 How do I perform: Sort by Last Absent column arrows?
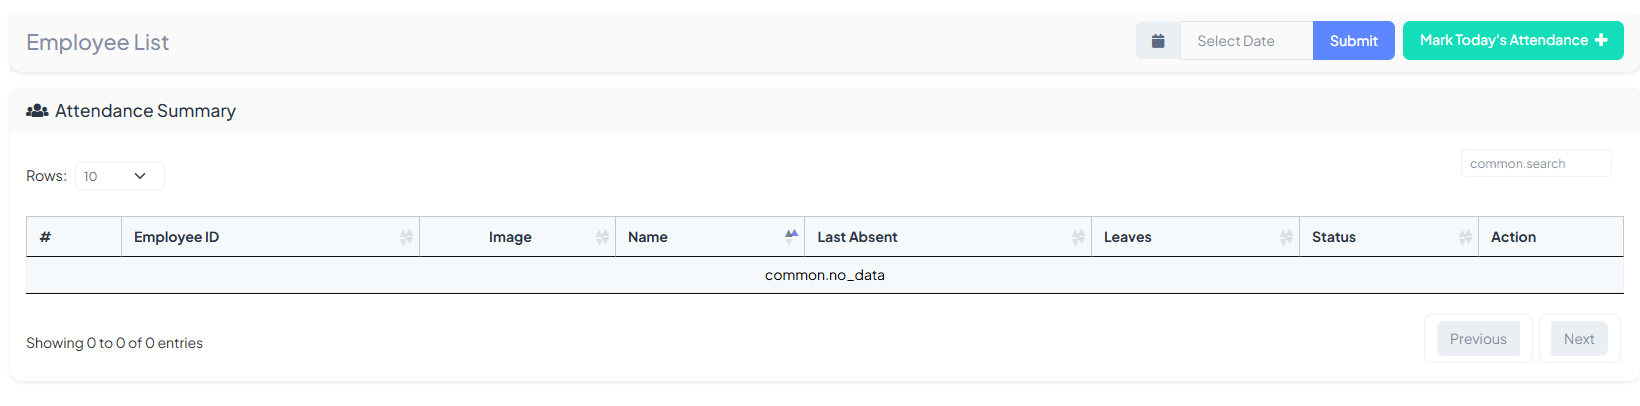point(1078,237)
